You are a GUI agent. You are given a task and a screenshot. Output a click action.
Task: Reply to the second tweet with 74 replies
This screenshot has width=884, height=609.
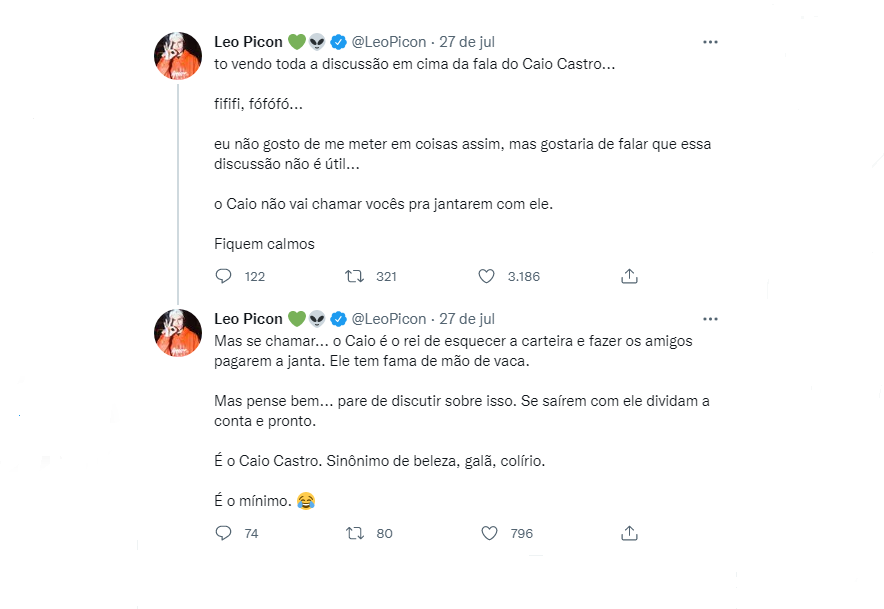[x=224, y=533]
